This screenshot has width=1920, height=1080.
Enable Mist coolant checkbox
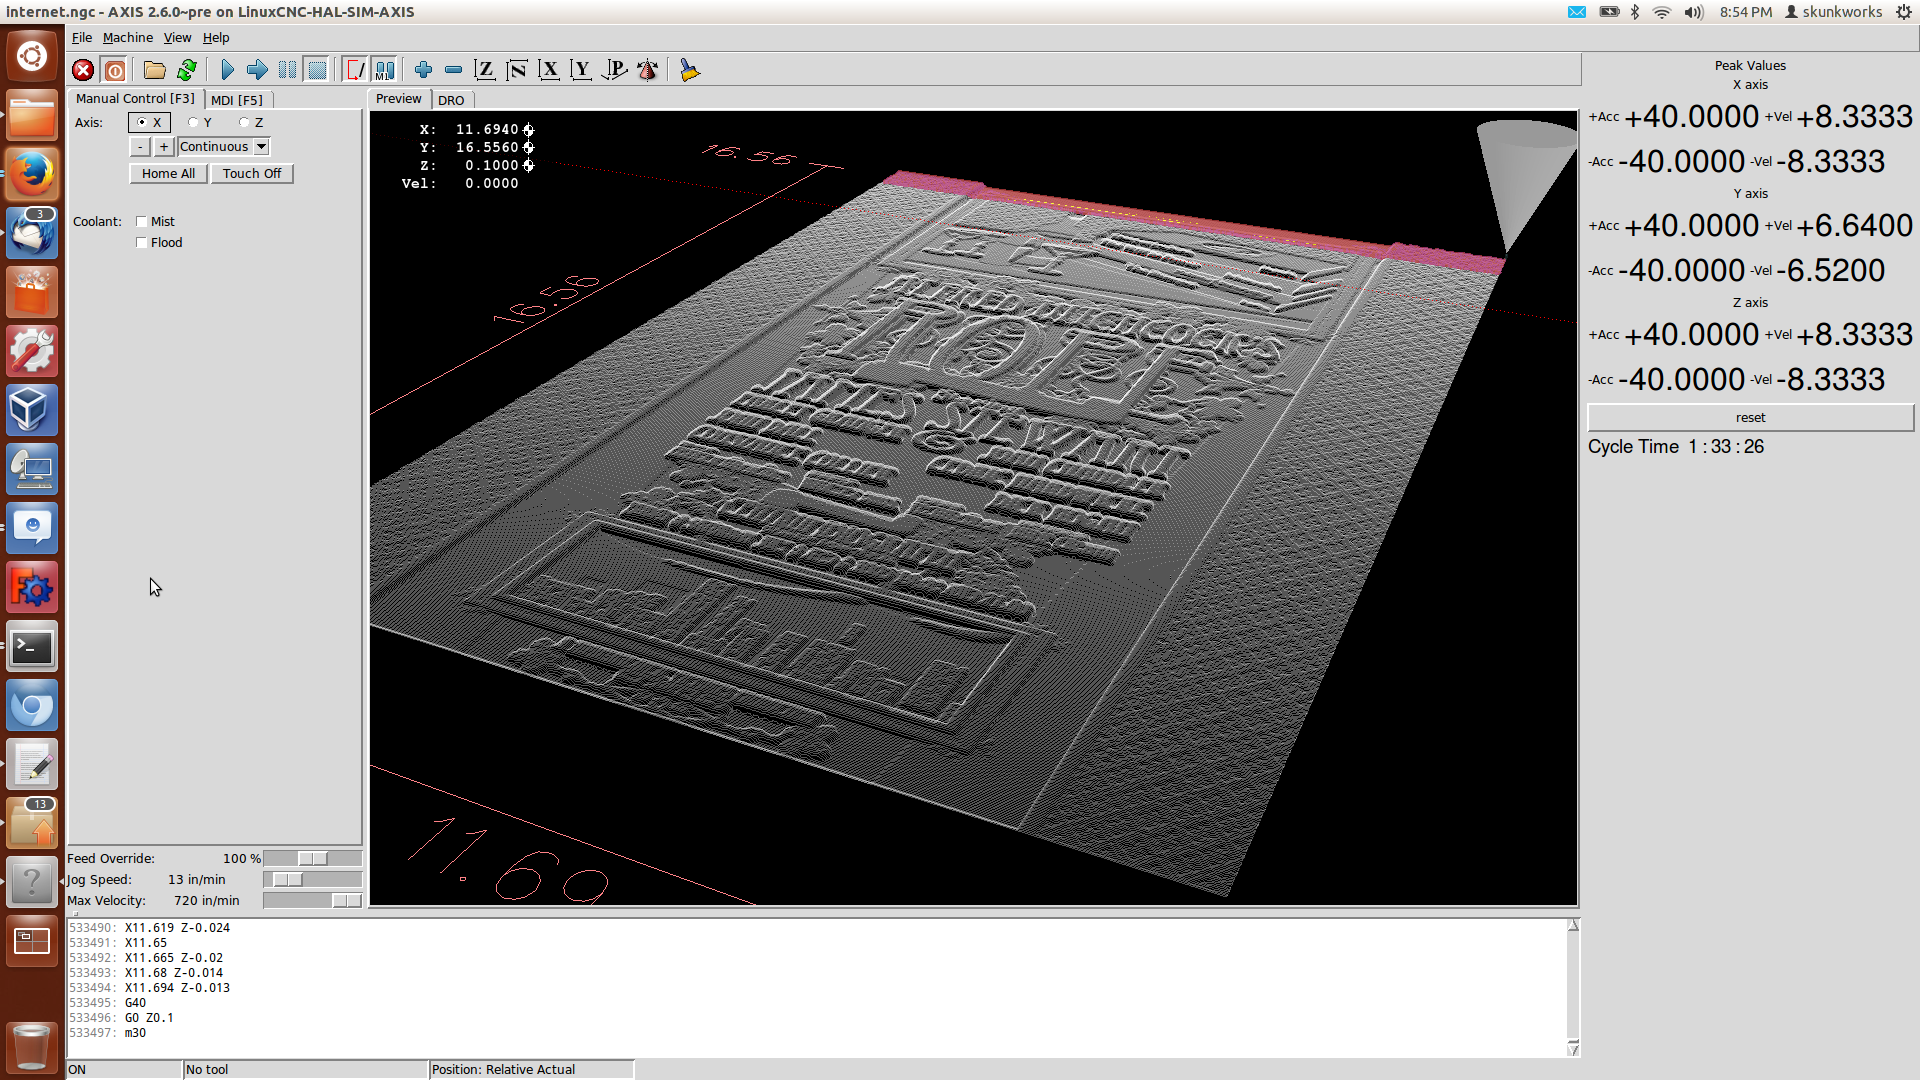[x=155, y=222]
